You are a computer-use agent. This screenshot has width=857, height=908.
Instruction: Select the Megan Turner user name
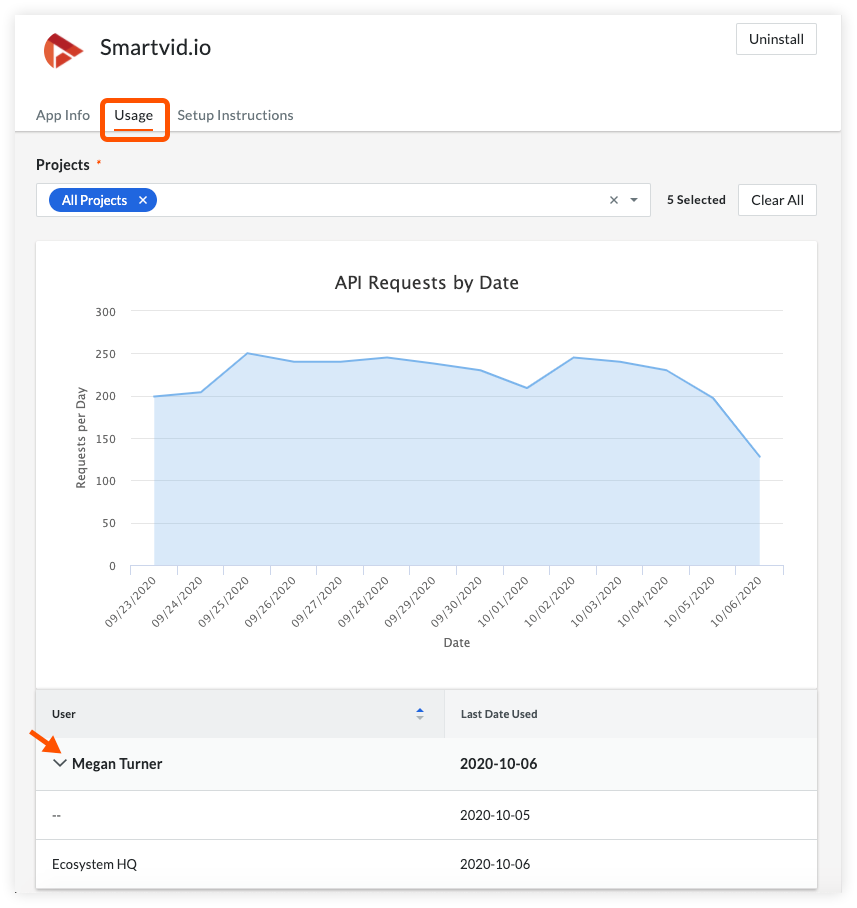point(117,764)
